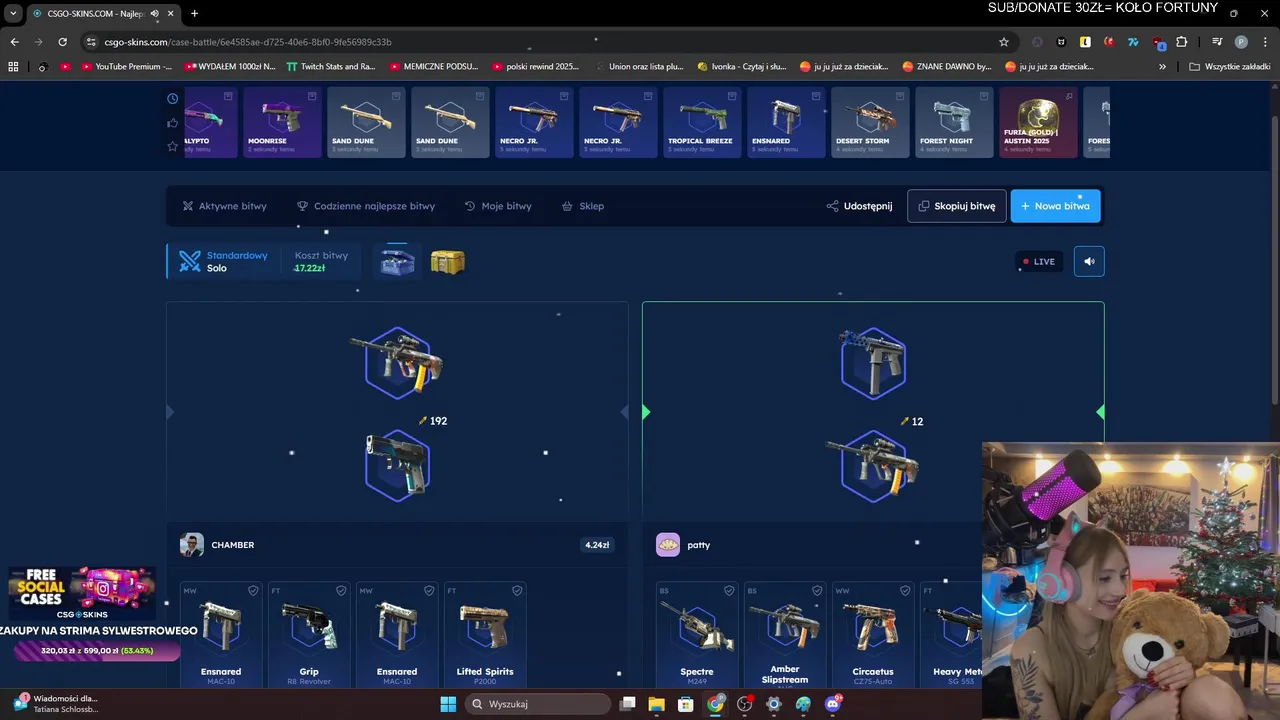Open the recent drops clock filter
This screenshot has height=720, width=1280.
(x=173, y=99)
